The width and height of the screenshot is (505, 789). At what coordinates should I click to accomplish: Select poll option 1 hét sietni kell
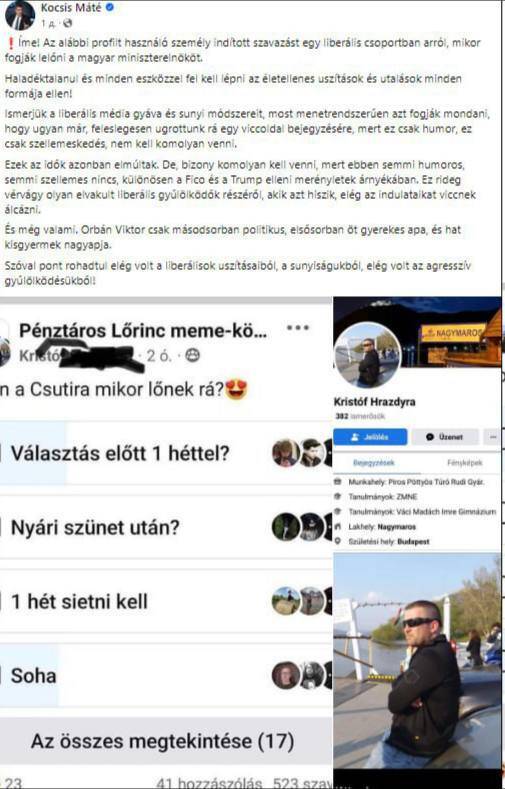point(166,601)
